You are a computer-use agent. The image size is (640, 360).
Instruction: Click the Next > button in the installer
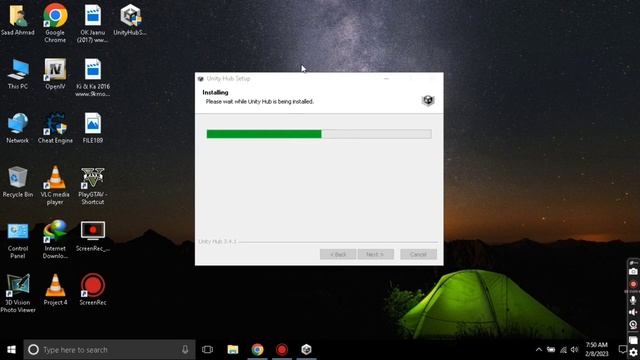376,254
